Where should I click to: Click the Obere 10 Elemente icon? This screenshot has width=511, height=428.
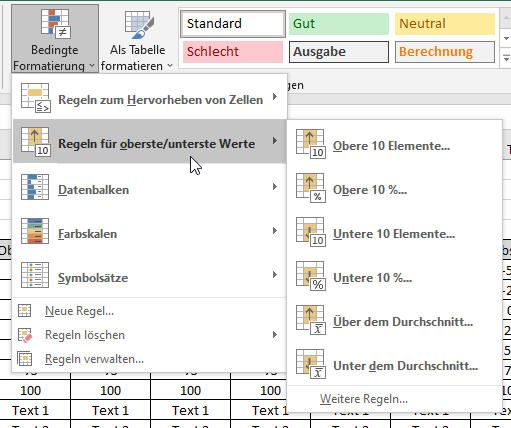click(x=311, y=144)
